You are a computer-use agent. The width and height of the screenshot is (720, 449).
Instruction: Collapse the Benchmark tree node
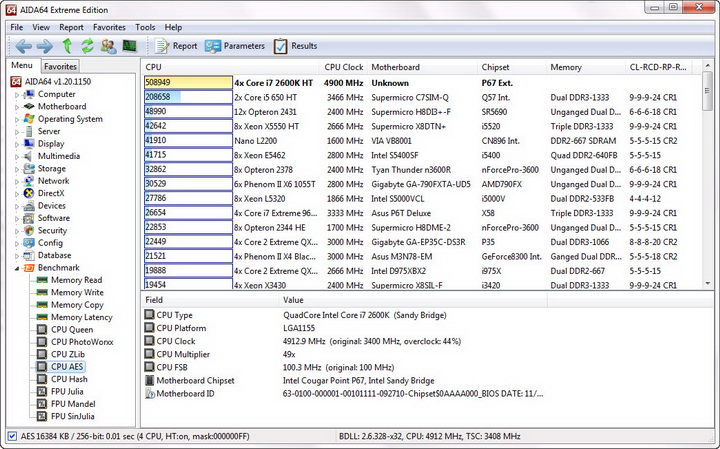(17, 269)
